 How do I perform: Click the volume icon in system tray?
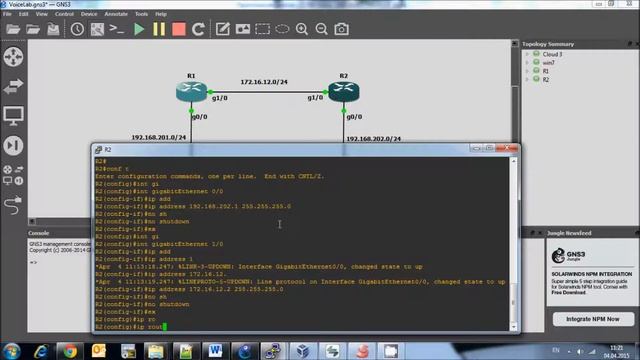[580, 351]
